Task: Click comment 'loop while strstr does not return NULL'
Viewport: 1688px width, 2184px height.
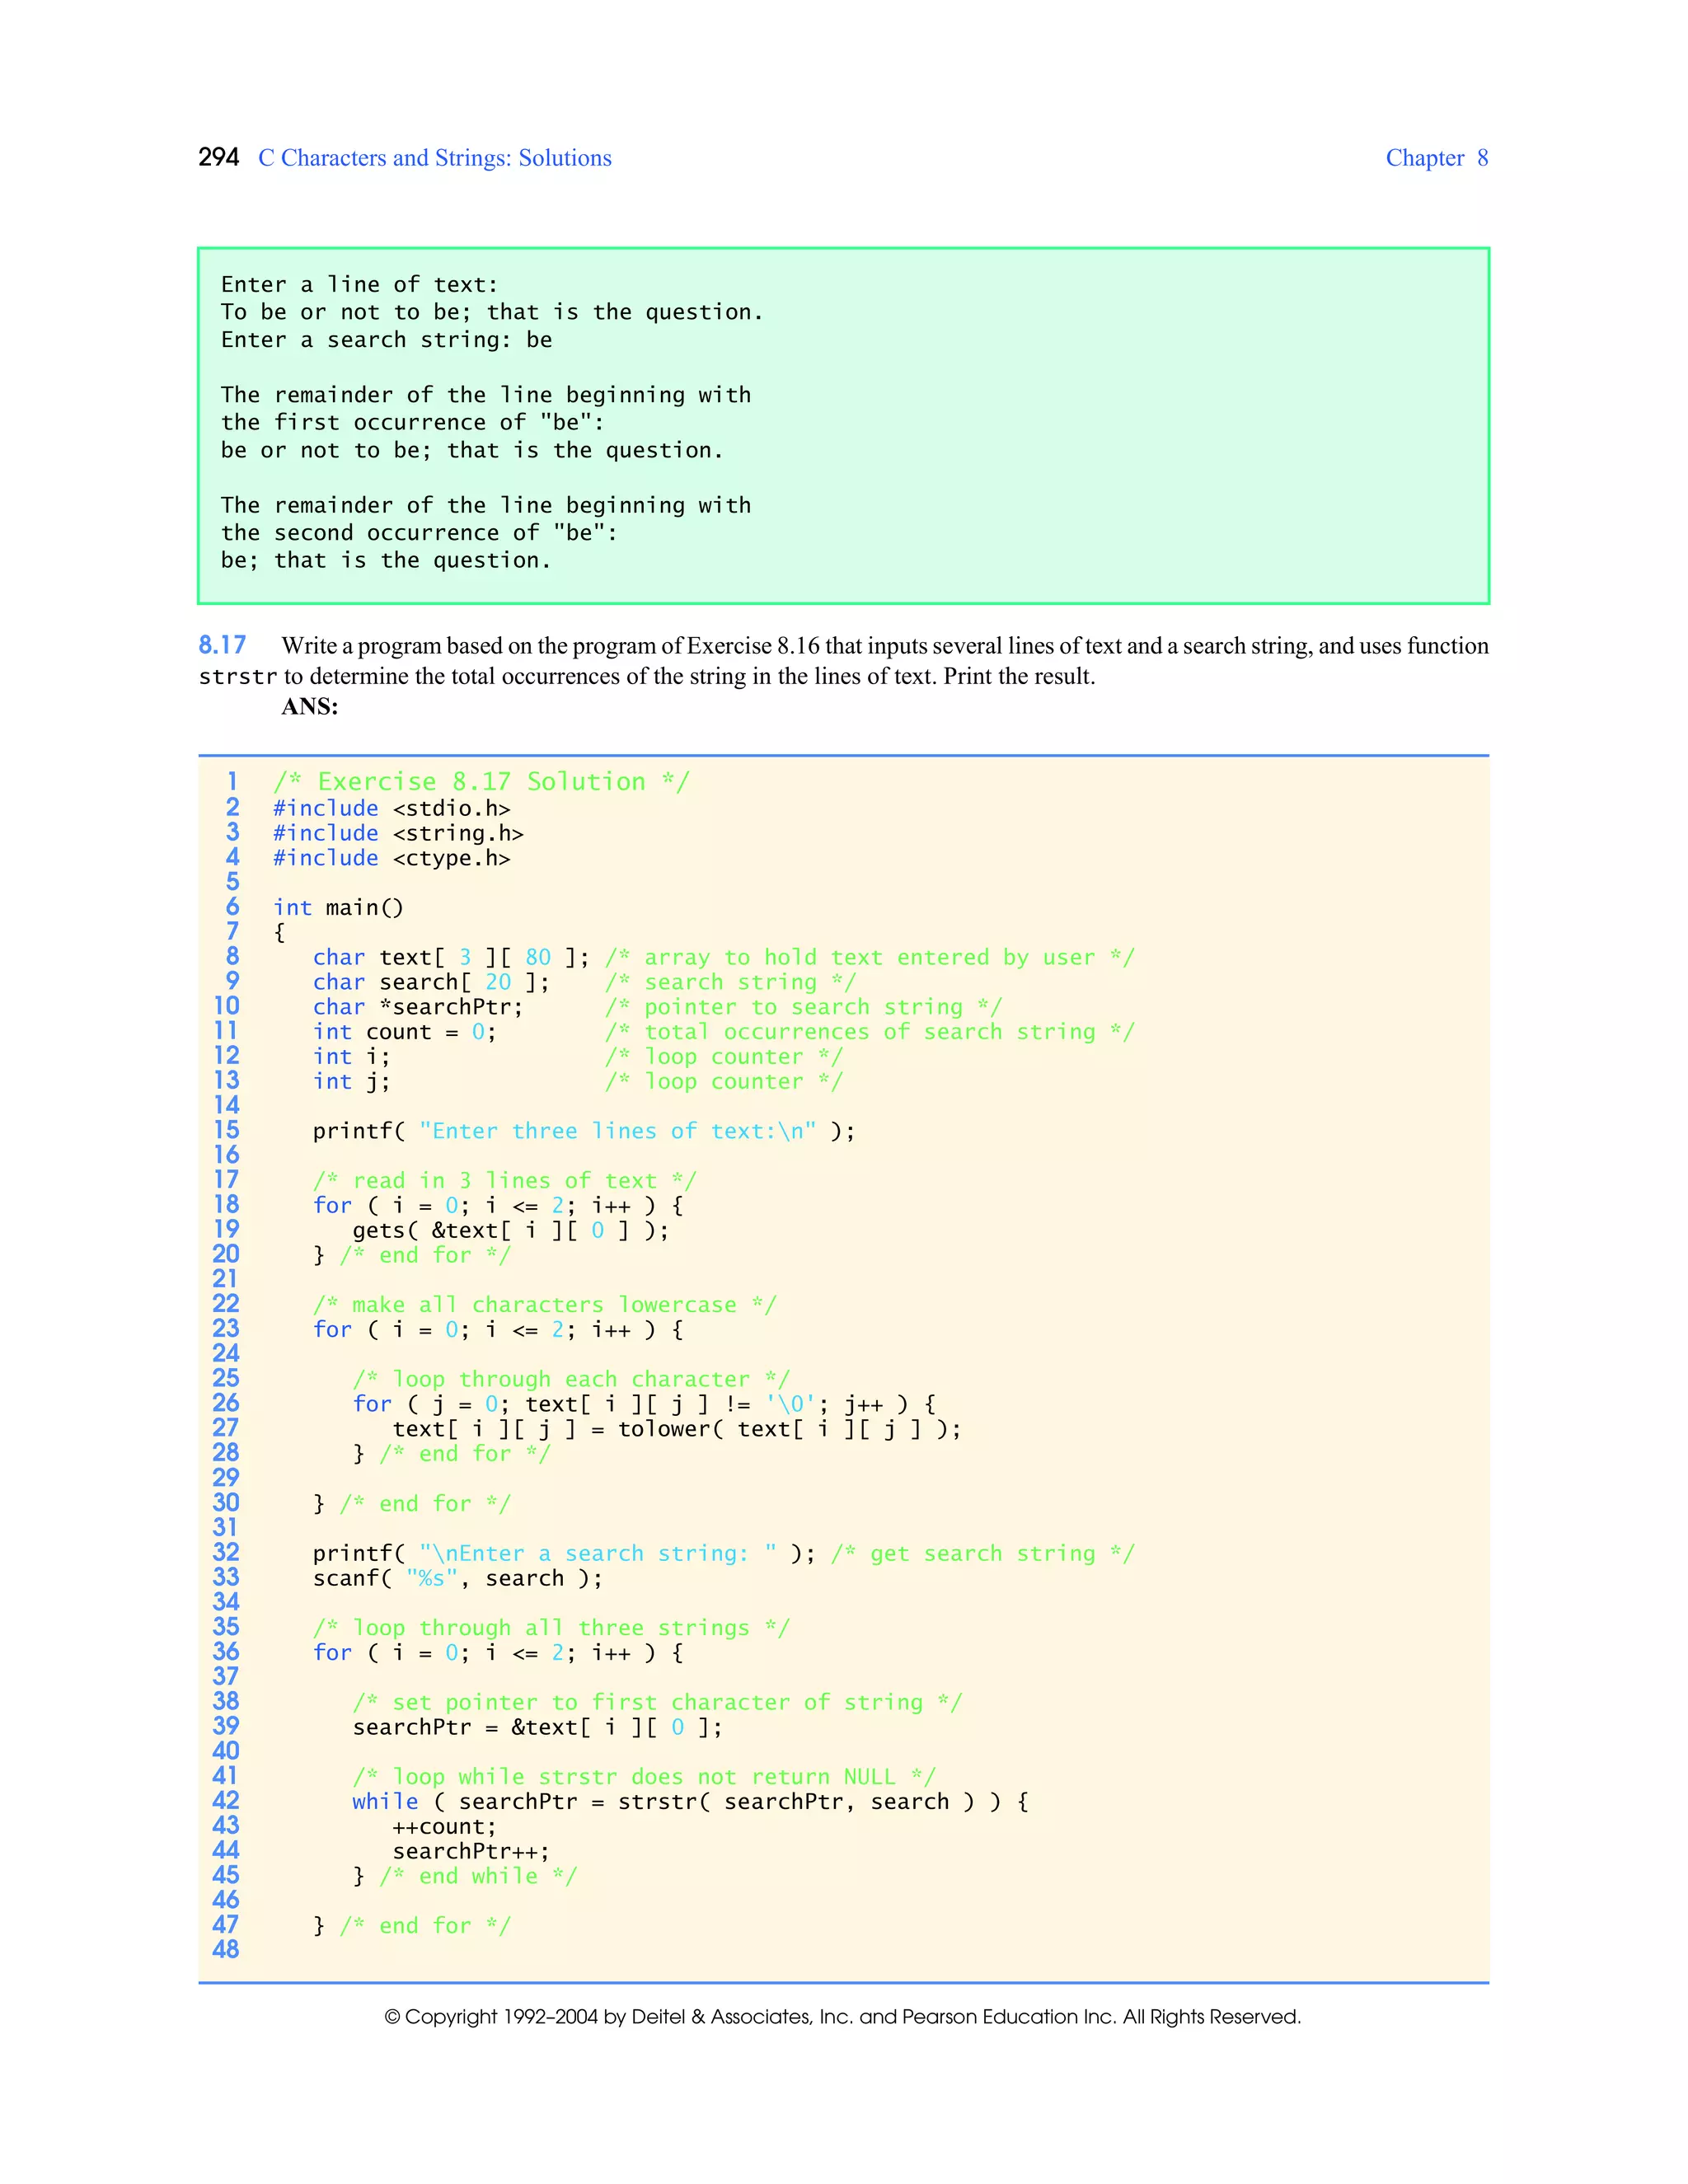Action: 644,1777
